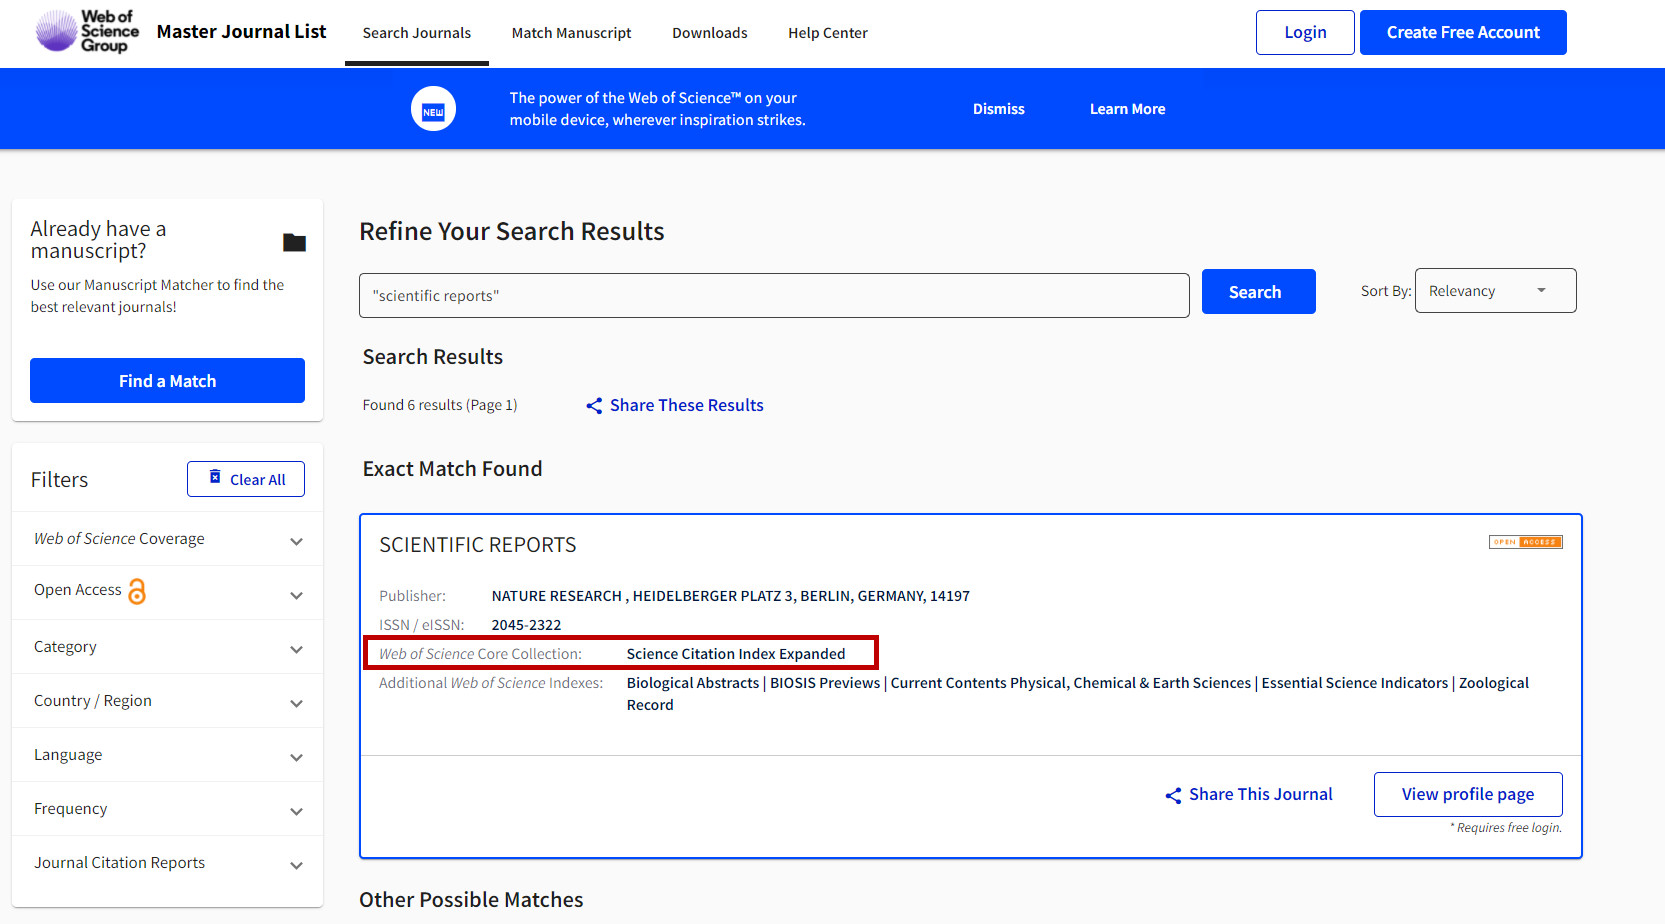Click the BIOSIS Previews index text

pos(825,683)
